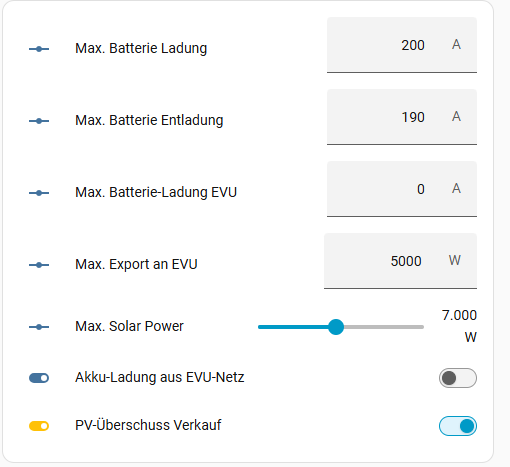Click the slider icon beside Max. Batterie Ladung
Screen dimensions: 510x467
(x=39, y=49)
